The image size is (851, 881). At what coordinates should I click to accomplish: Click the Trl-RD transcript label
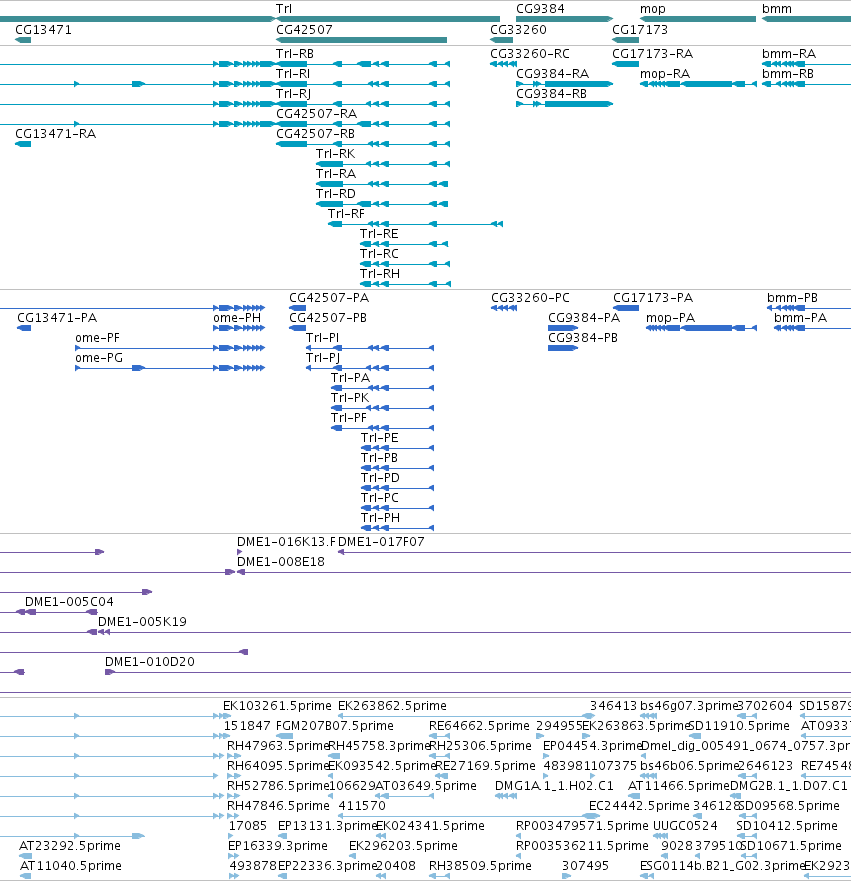coord(335,194)
